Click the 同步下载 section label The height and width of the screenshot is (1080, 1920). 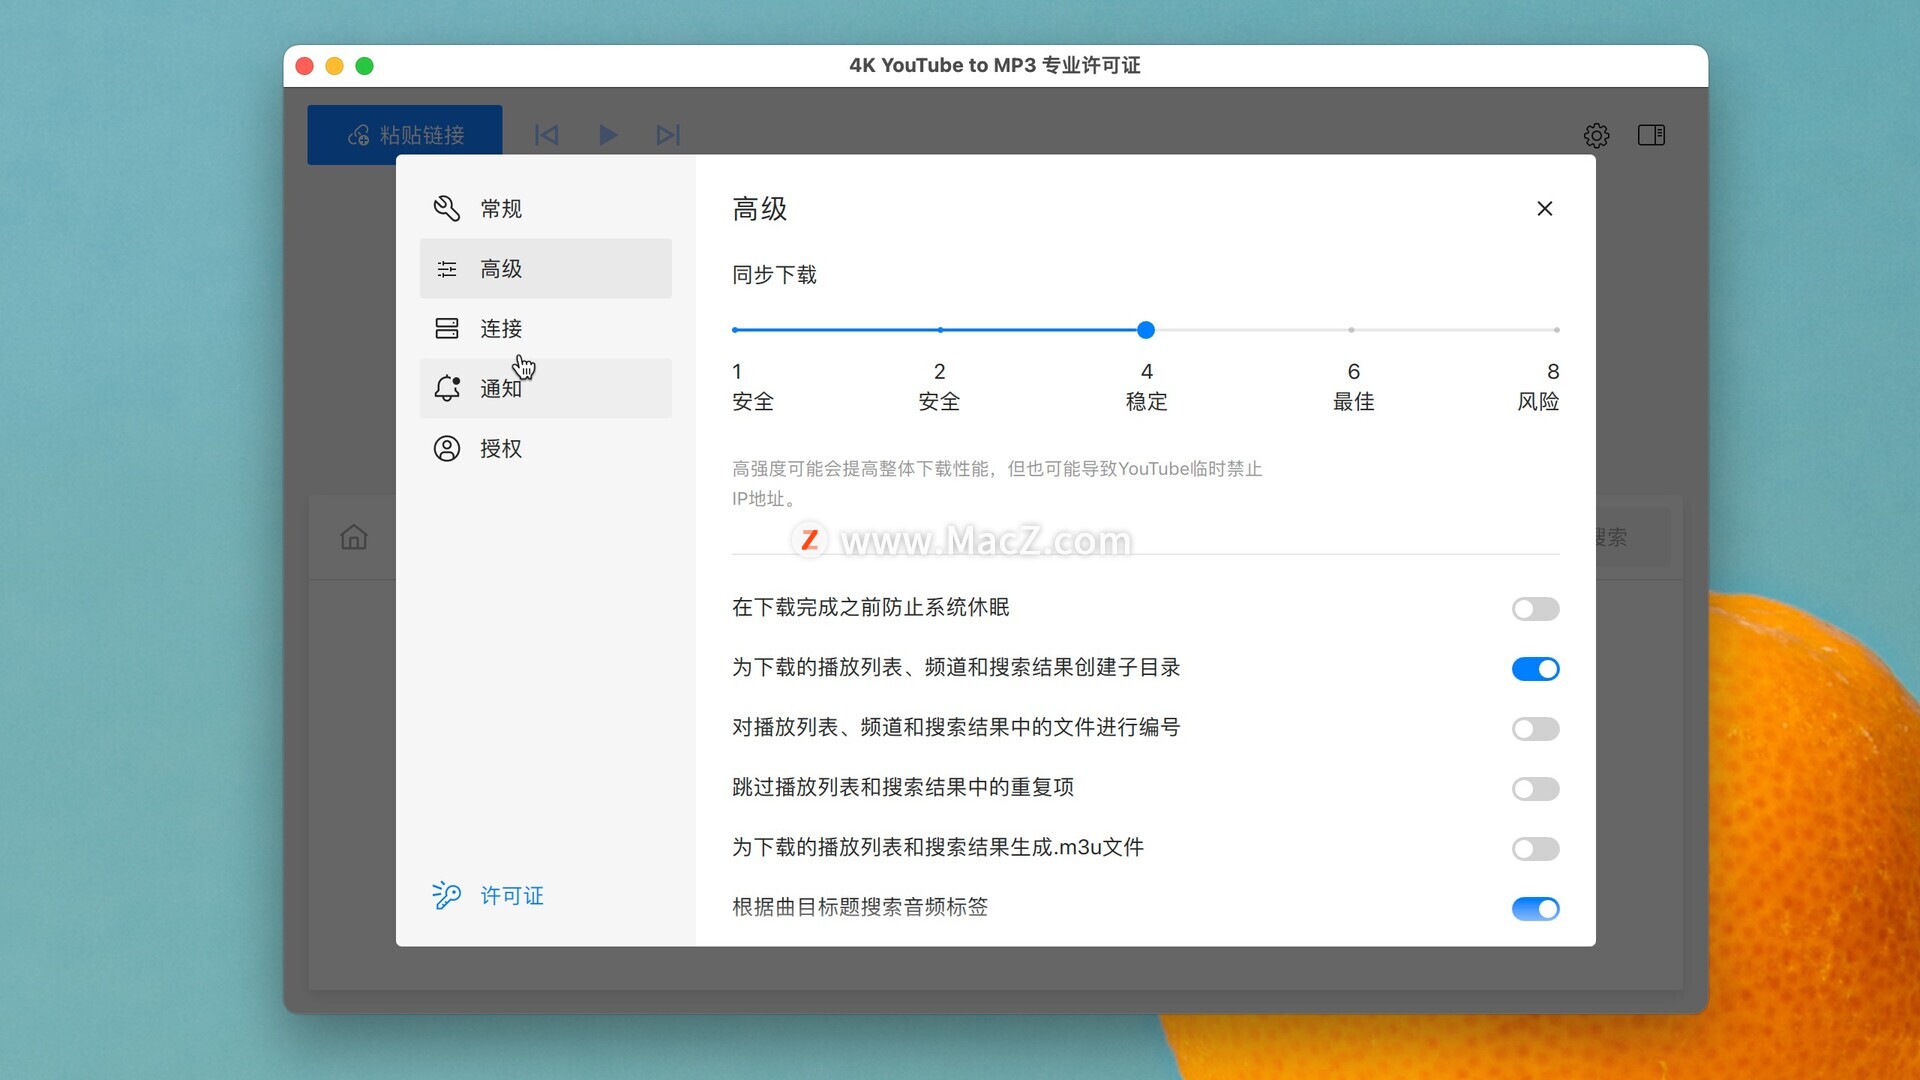point(774,275)
